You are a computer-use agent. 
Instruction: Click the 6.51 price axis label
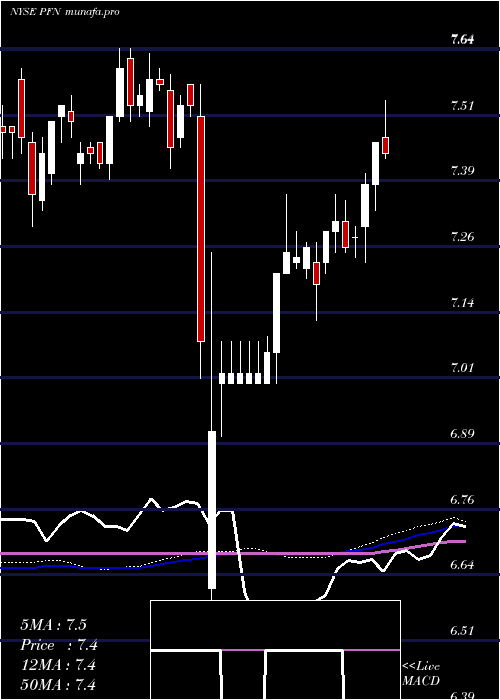click(x=462, y=631)
